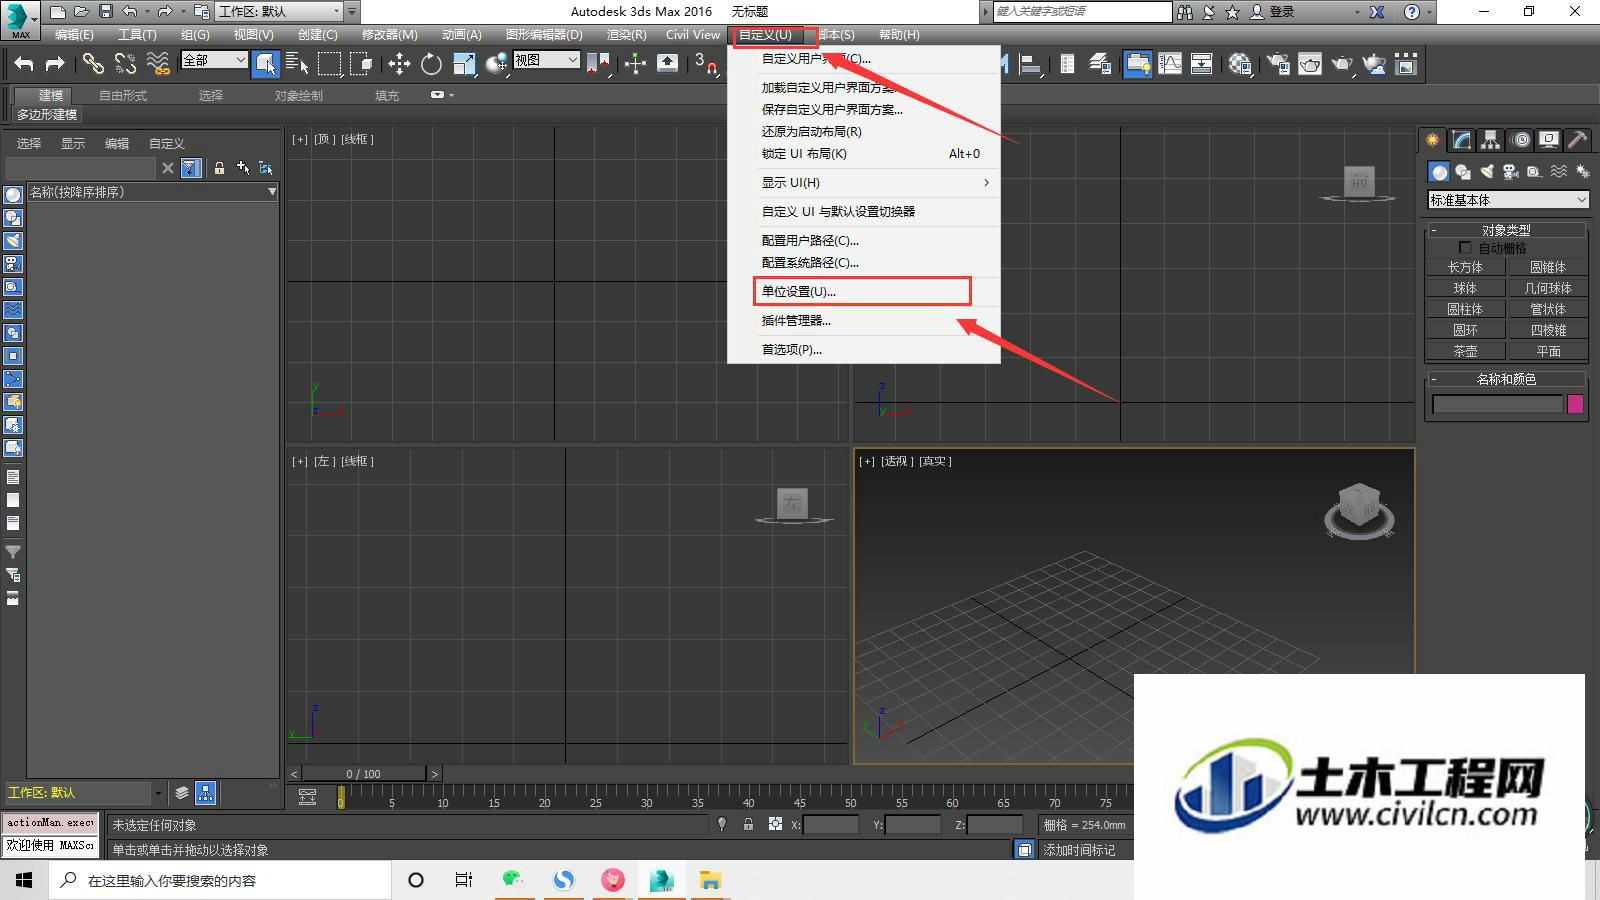
Task: Open the Material Editor icon
Action: [1241, 64]
